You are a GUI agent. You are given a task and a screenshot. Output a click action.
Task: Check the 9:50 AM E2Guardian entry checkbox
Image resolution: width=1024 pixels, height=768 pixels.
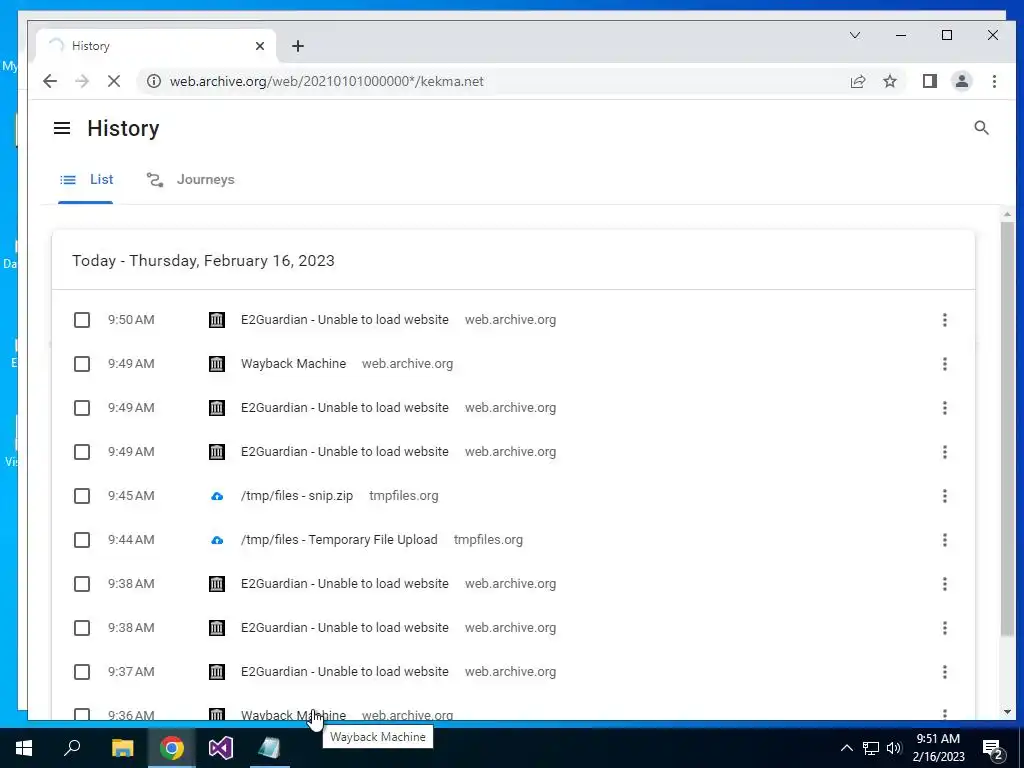click(82, 320)
